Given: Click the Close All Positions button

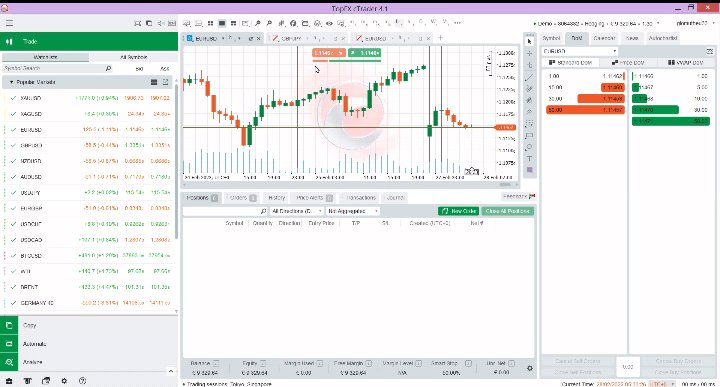Looking at the screenshot, I should (507, 211).
